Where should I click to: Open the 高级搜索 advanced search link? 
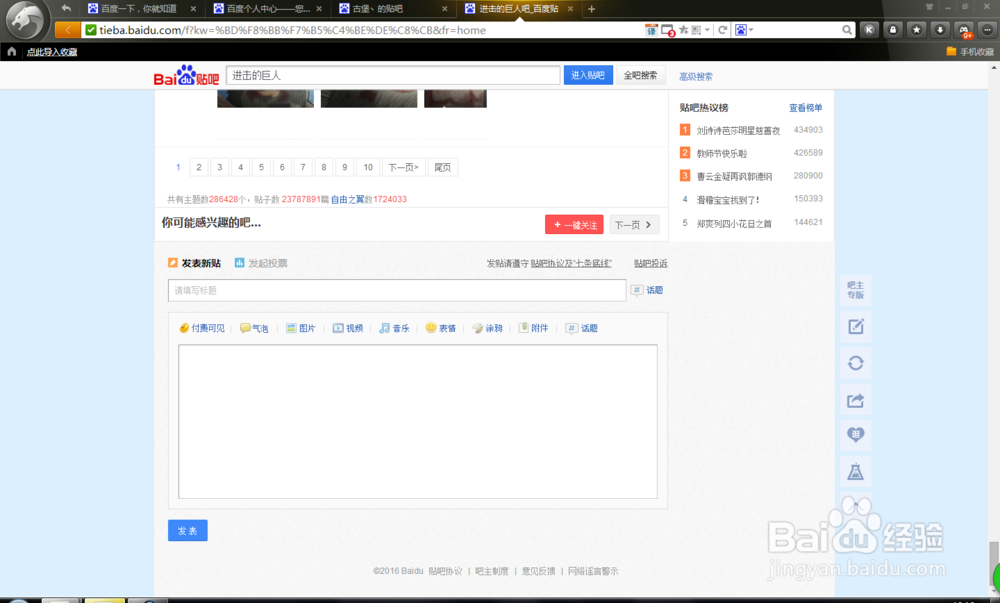tap(697, 75)
